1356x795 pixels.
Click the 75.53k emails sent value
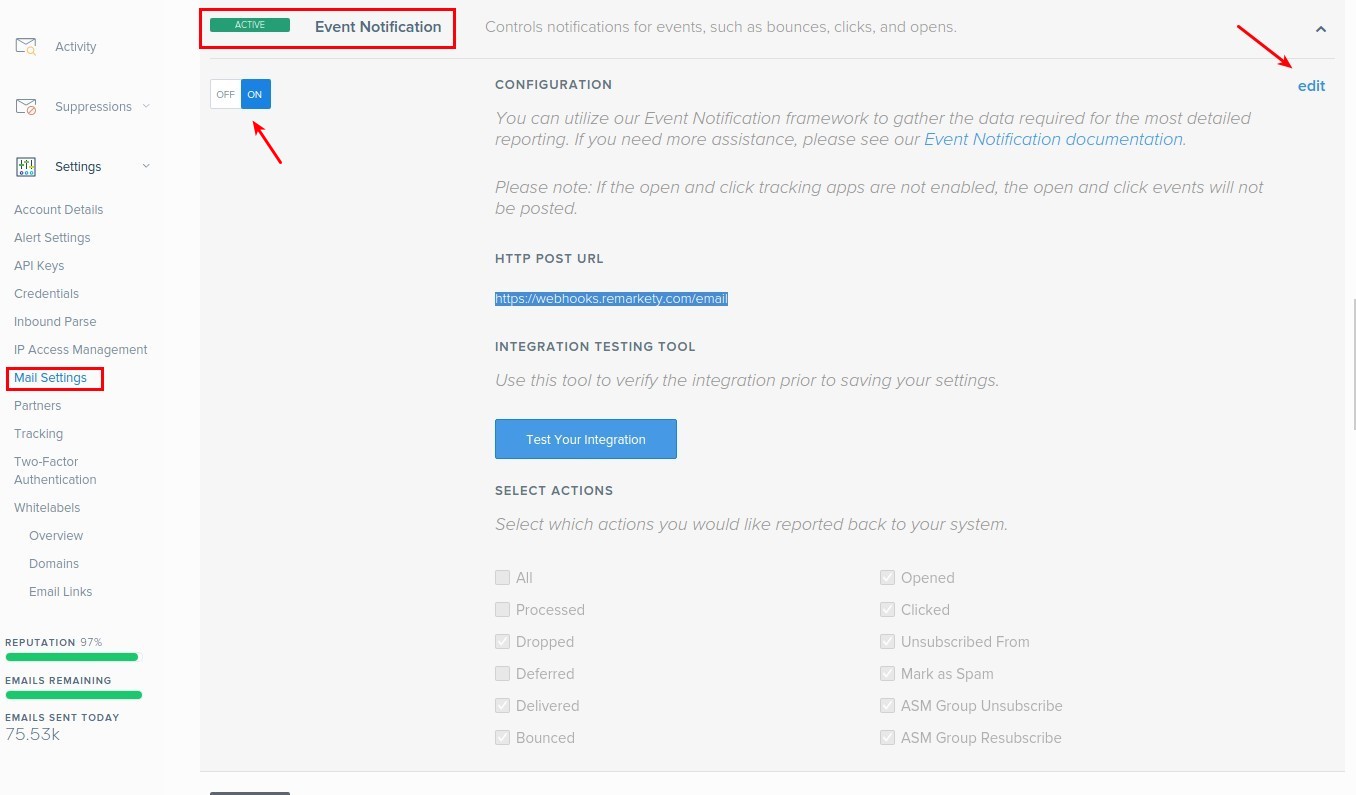(x=32, y=735)
